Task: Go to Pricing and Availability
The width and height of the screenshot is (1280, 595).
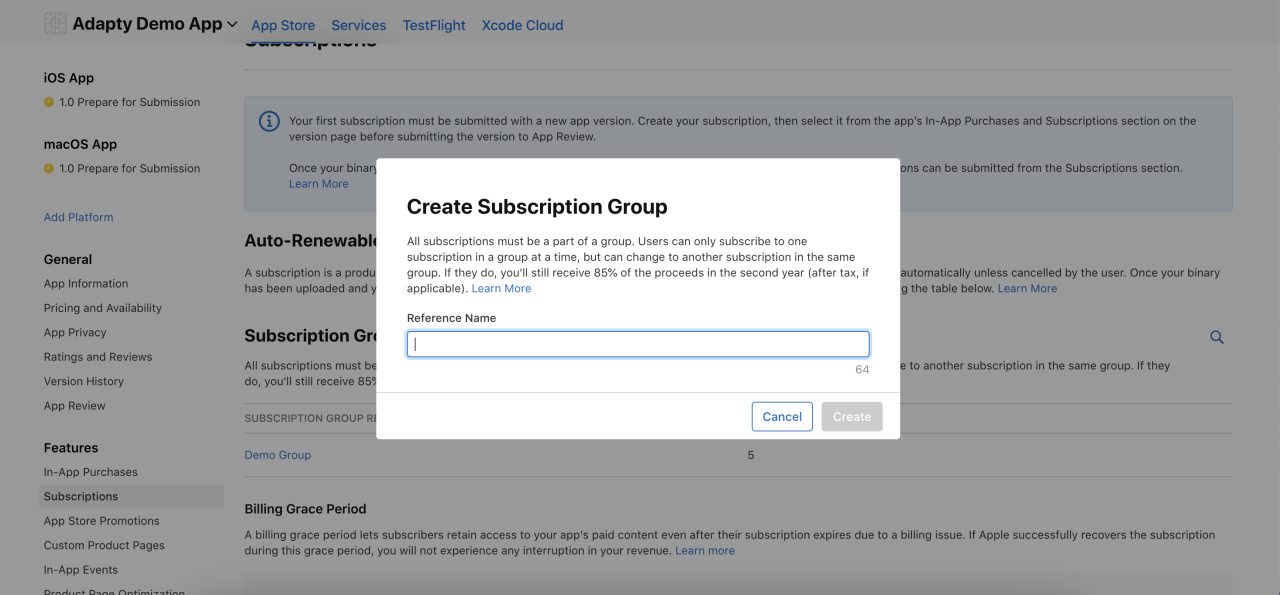Action: (102, 308)
